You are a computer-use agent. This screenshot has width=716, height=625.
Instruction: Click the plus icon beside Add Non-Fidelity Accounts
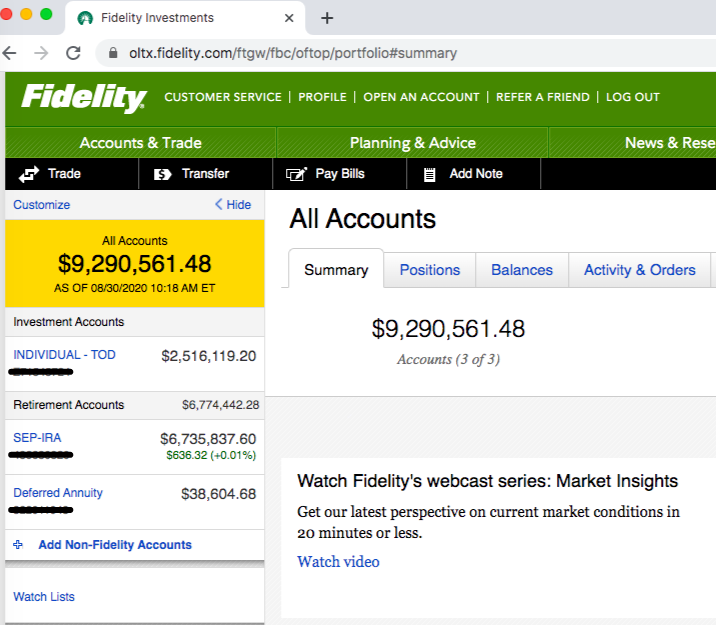pos(18,544)
